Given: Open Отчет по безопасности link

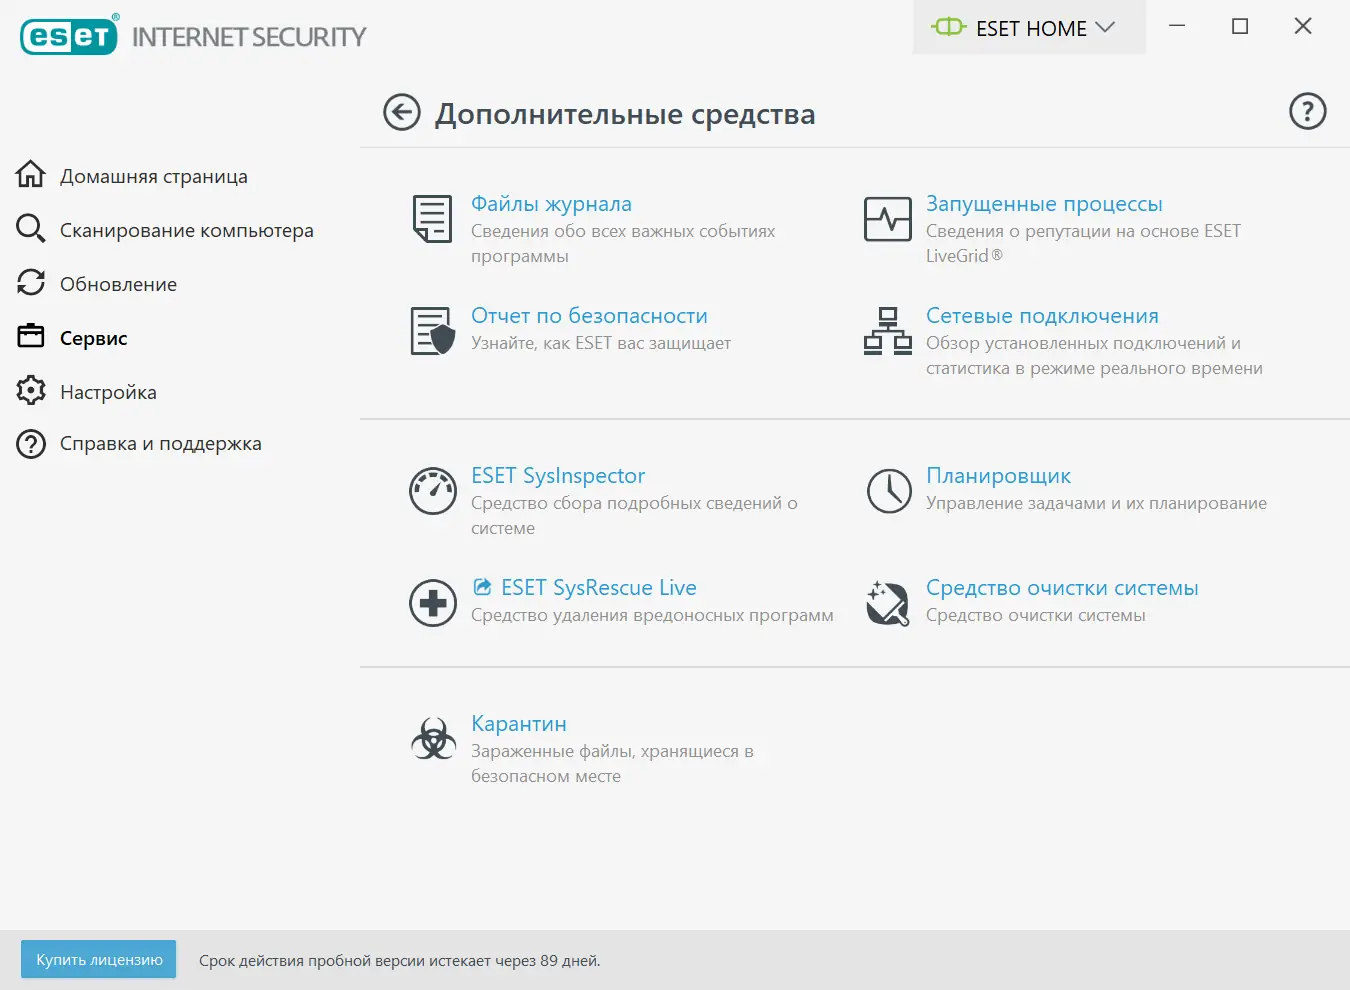Looking at the screenshot, I should pyautogui.click(x=589, y=316).
